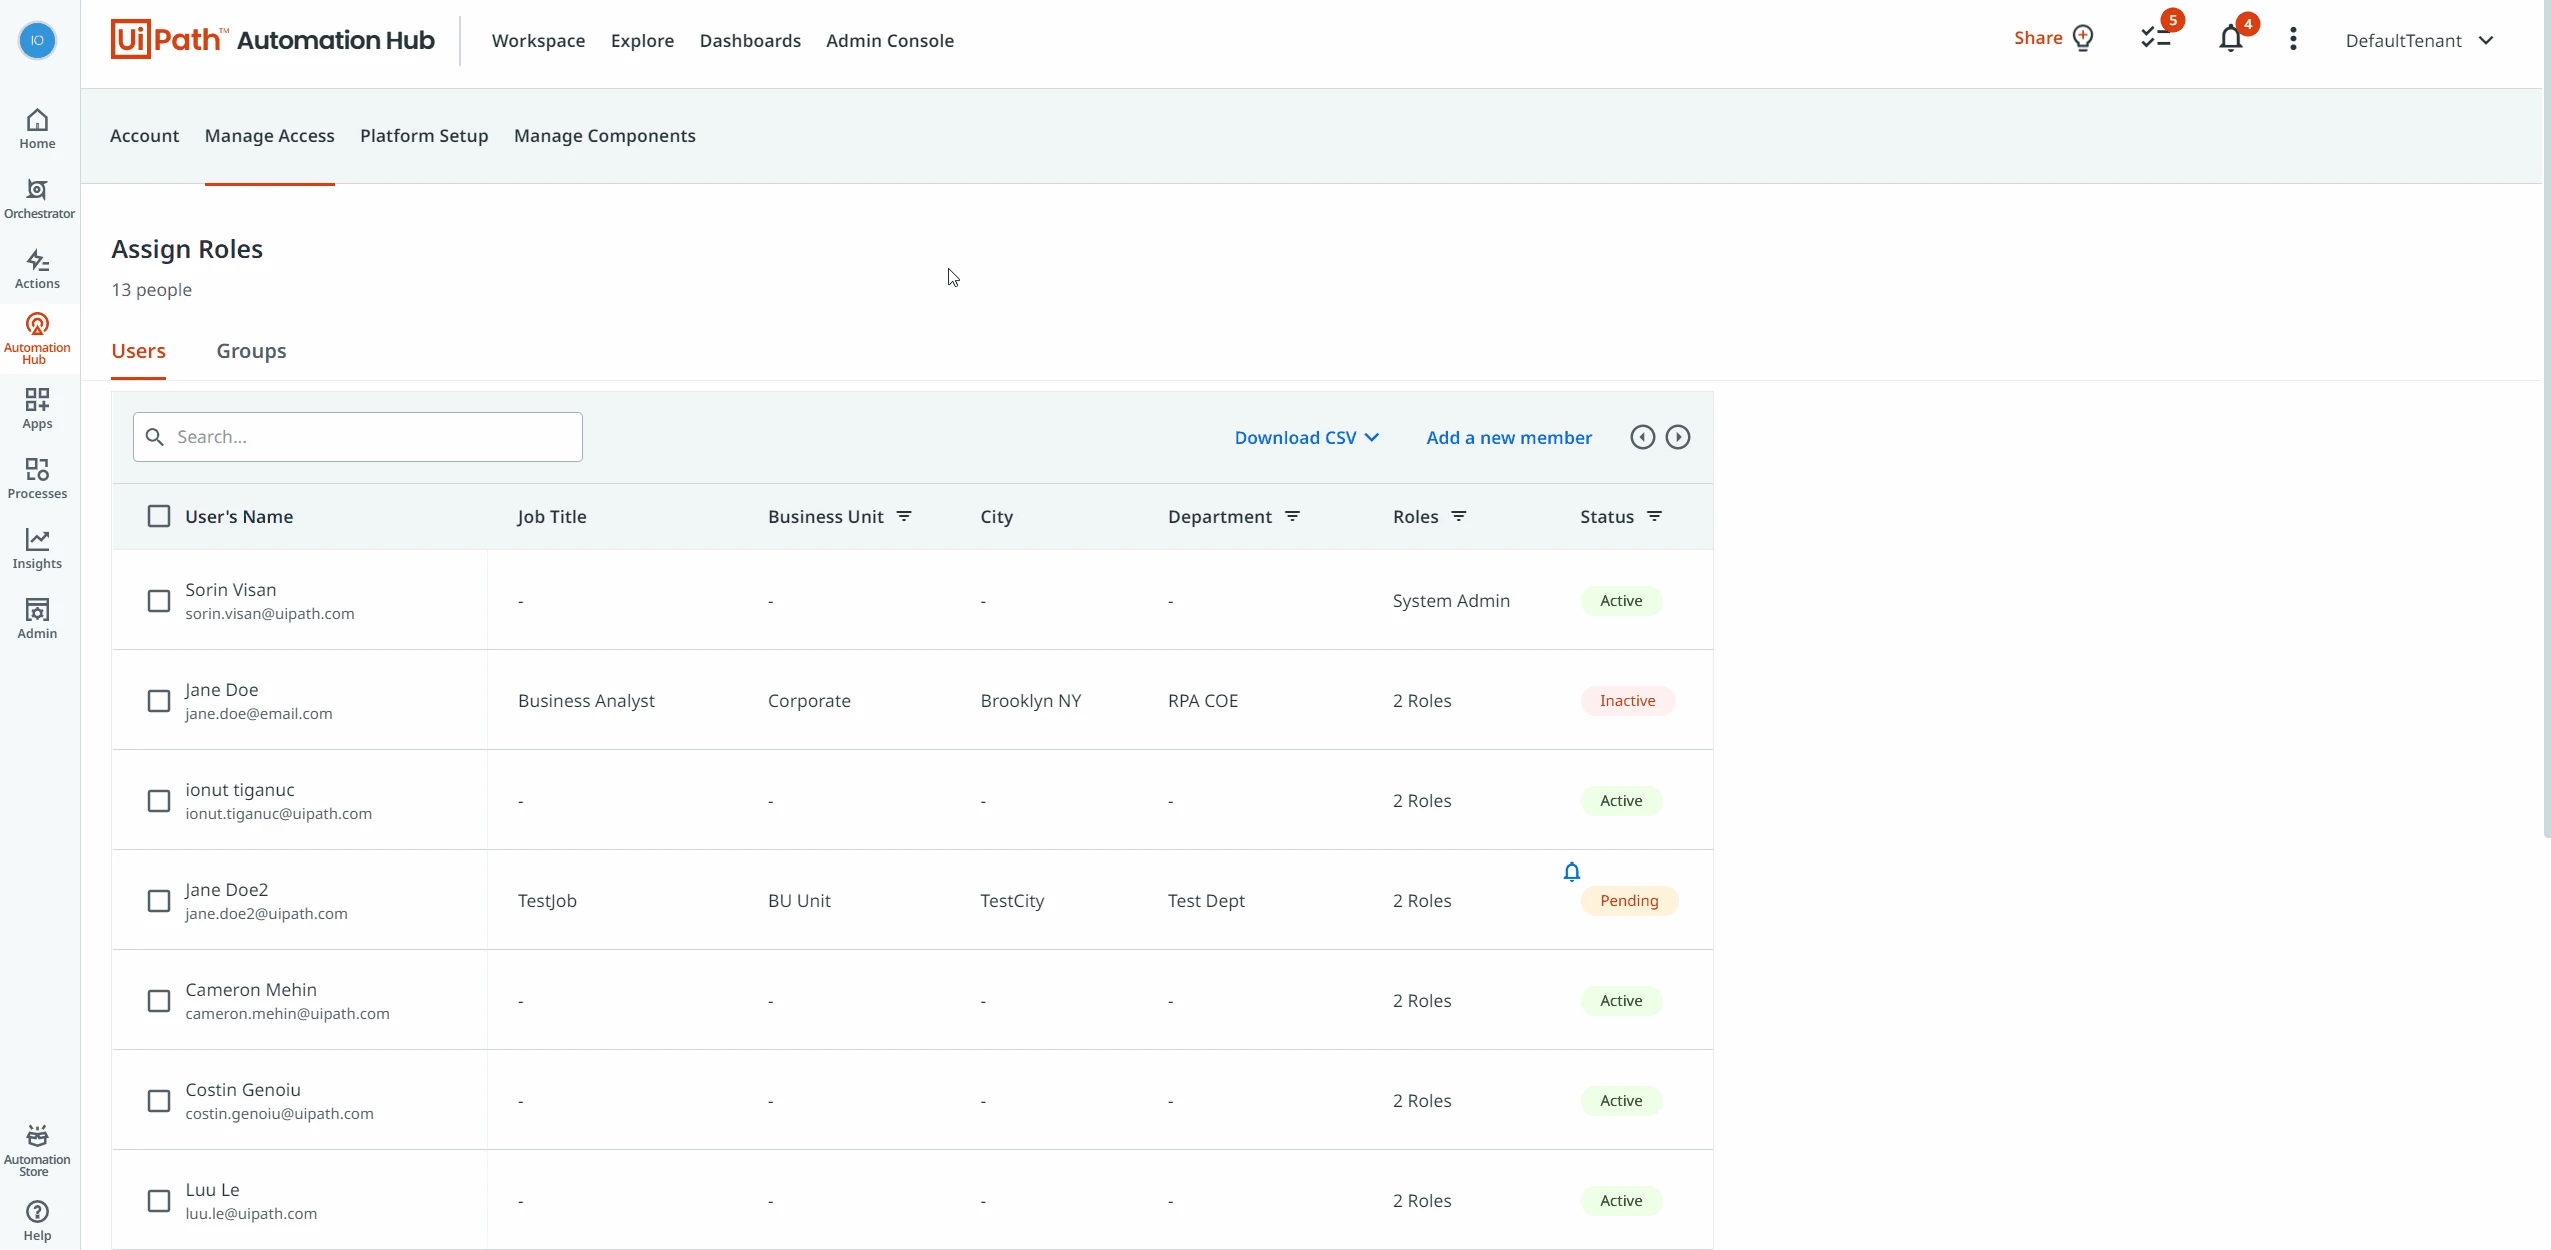Viewport: 2551px width, 1250px height.
Task: Open the Workspace menu
Action: point(538,41)
